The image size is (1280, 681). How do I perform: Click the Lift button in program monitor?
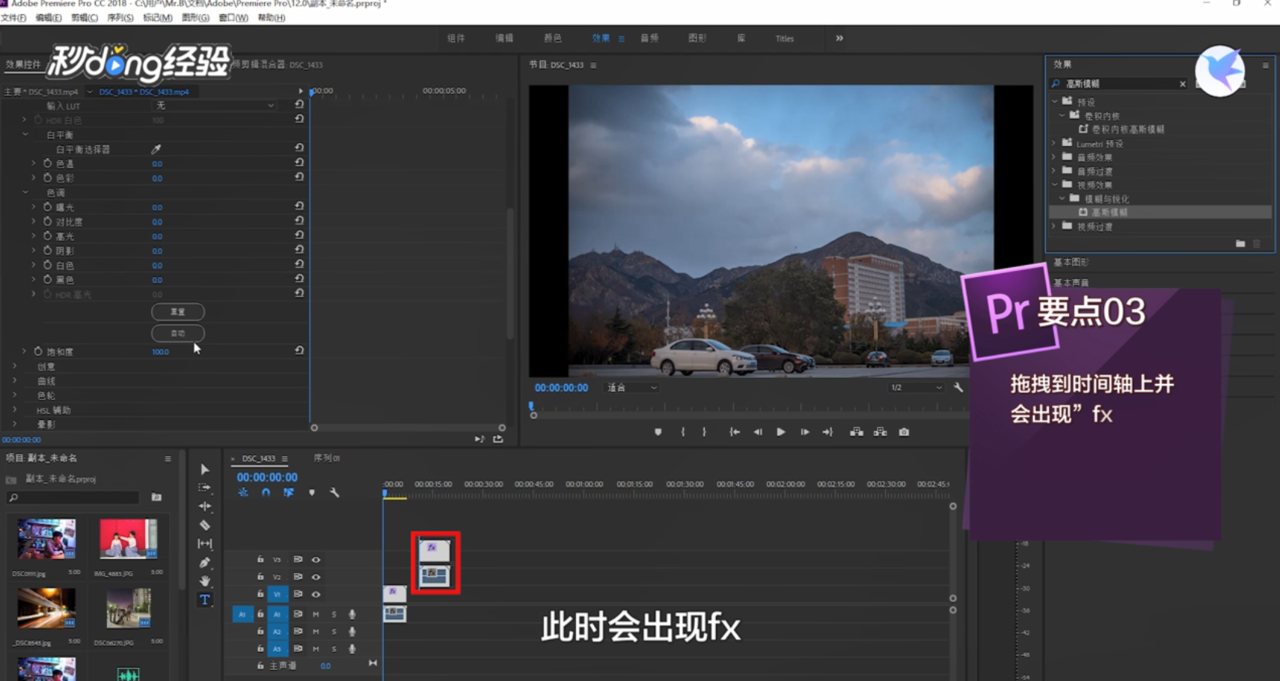tap(856, 432)
